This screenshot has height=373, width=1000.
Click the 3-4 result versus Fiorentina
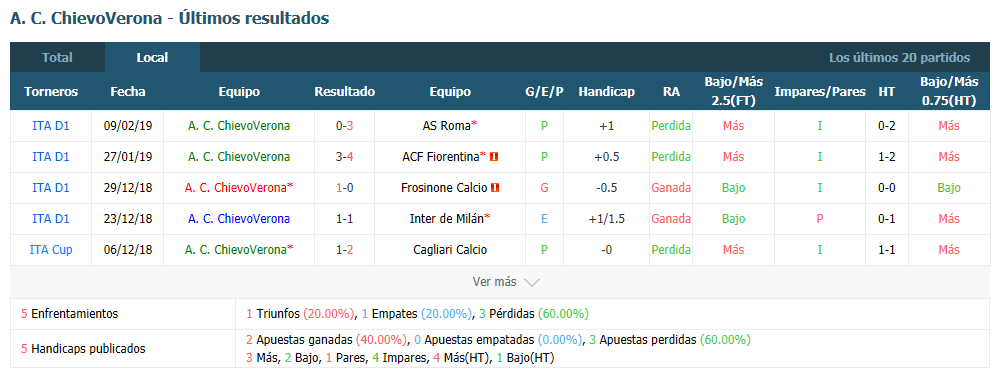(x=344, y=157)
